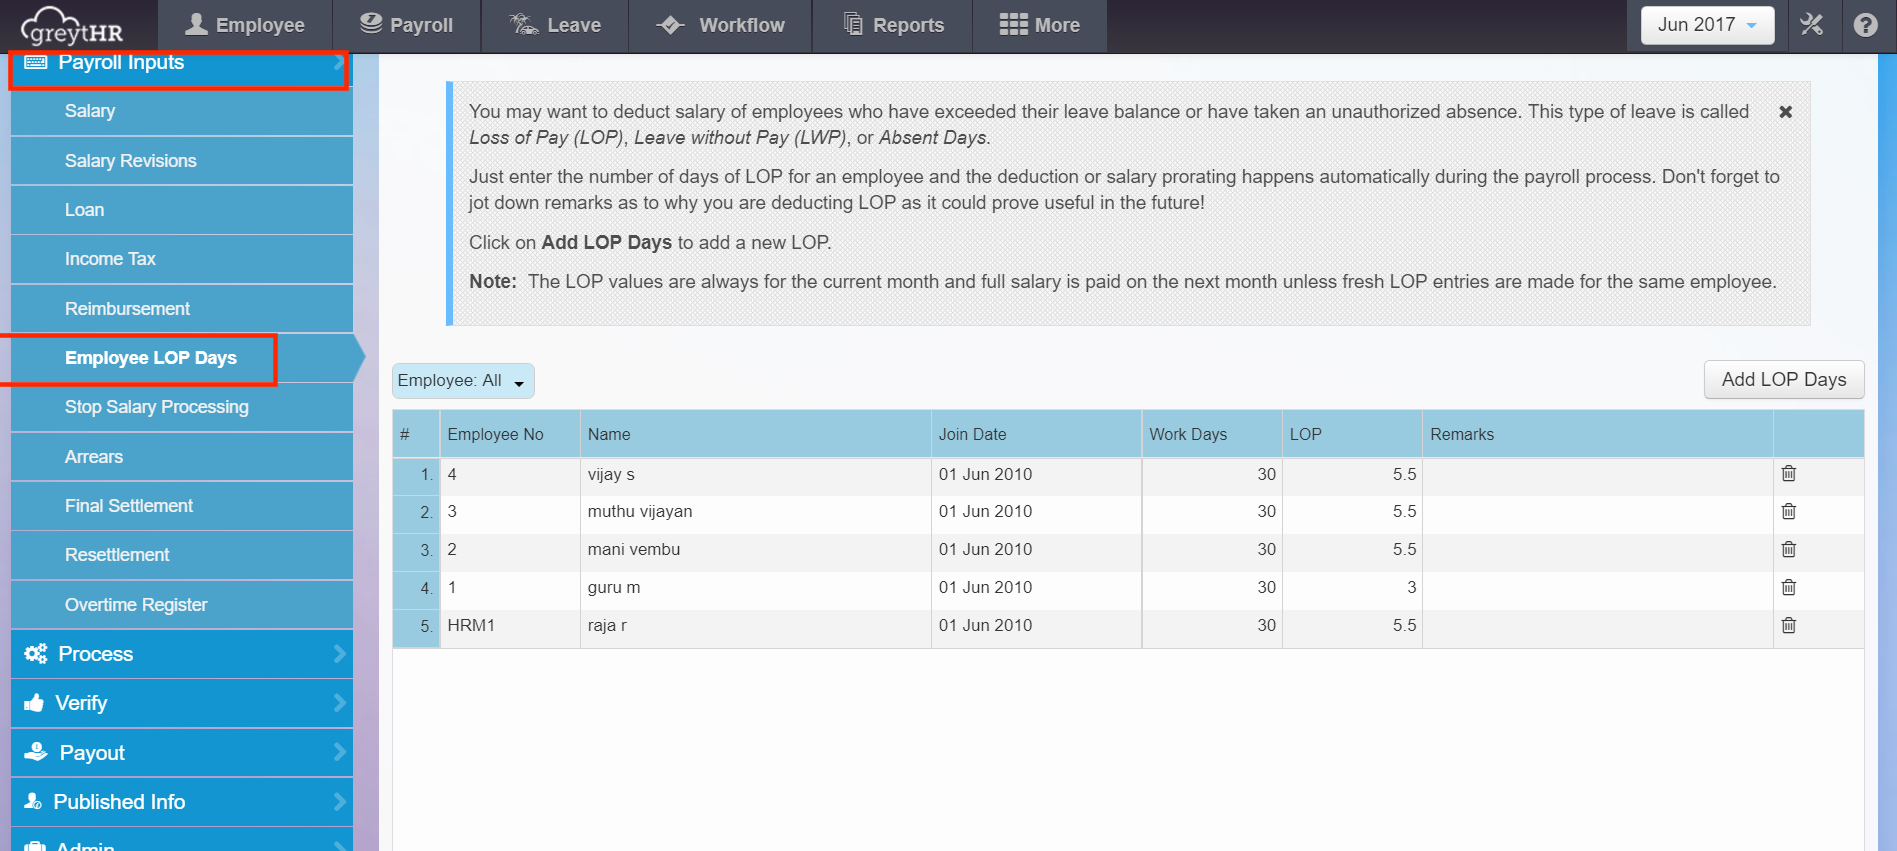Screen dimensions: 1897x851
Task: Click the greytHR logo
Action: [x=72, y=26]
